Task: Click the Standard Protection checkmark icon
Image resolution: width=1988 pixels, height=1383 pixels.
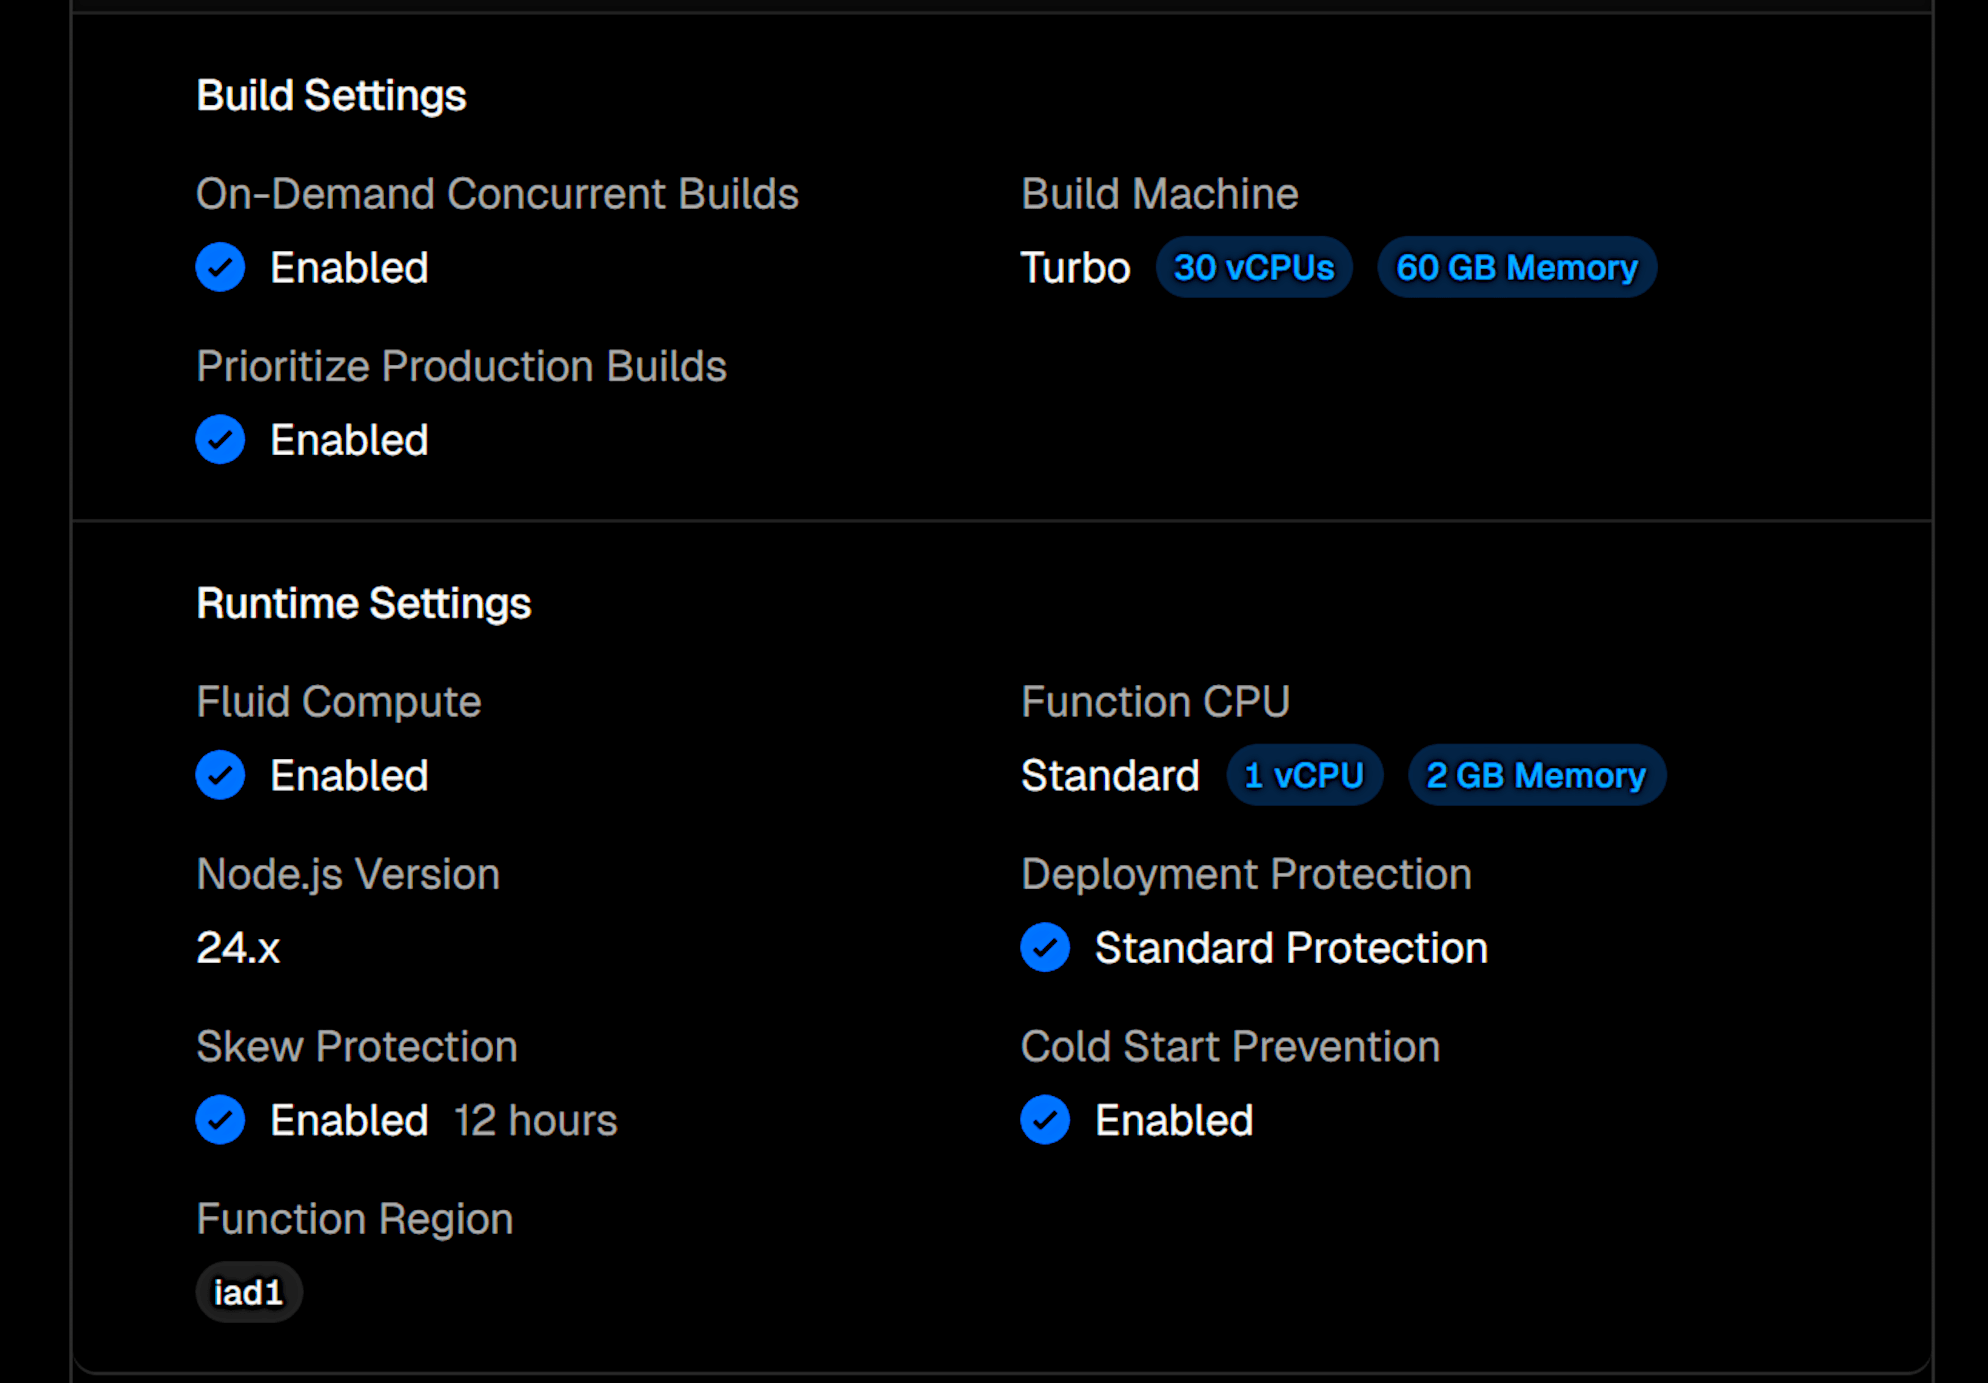Action: click(1045, 948)
